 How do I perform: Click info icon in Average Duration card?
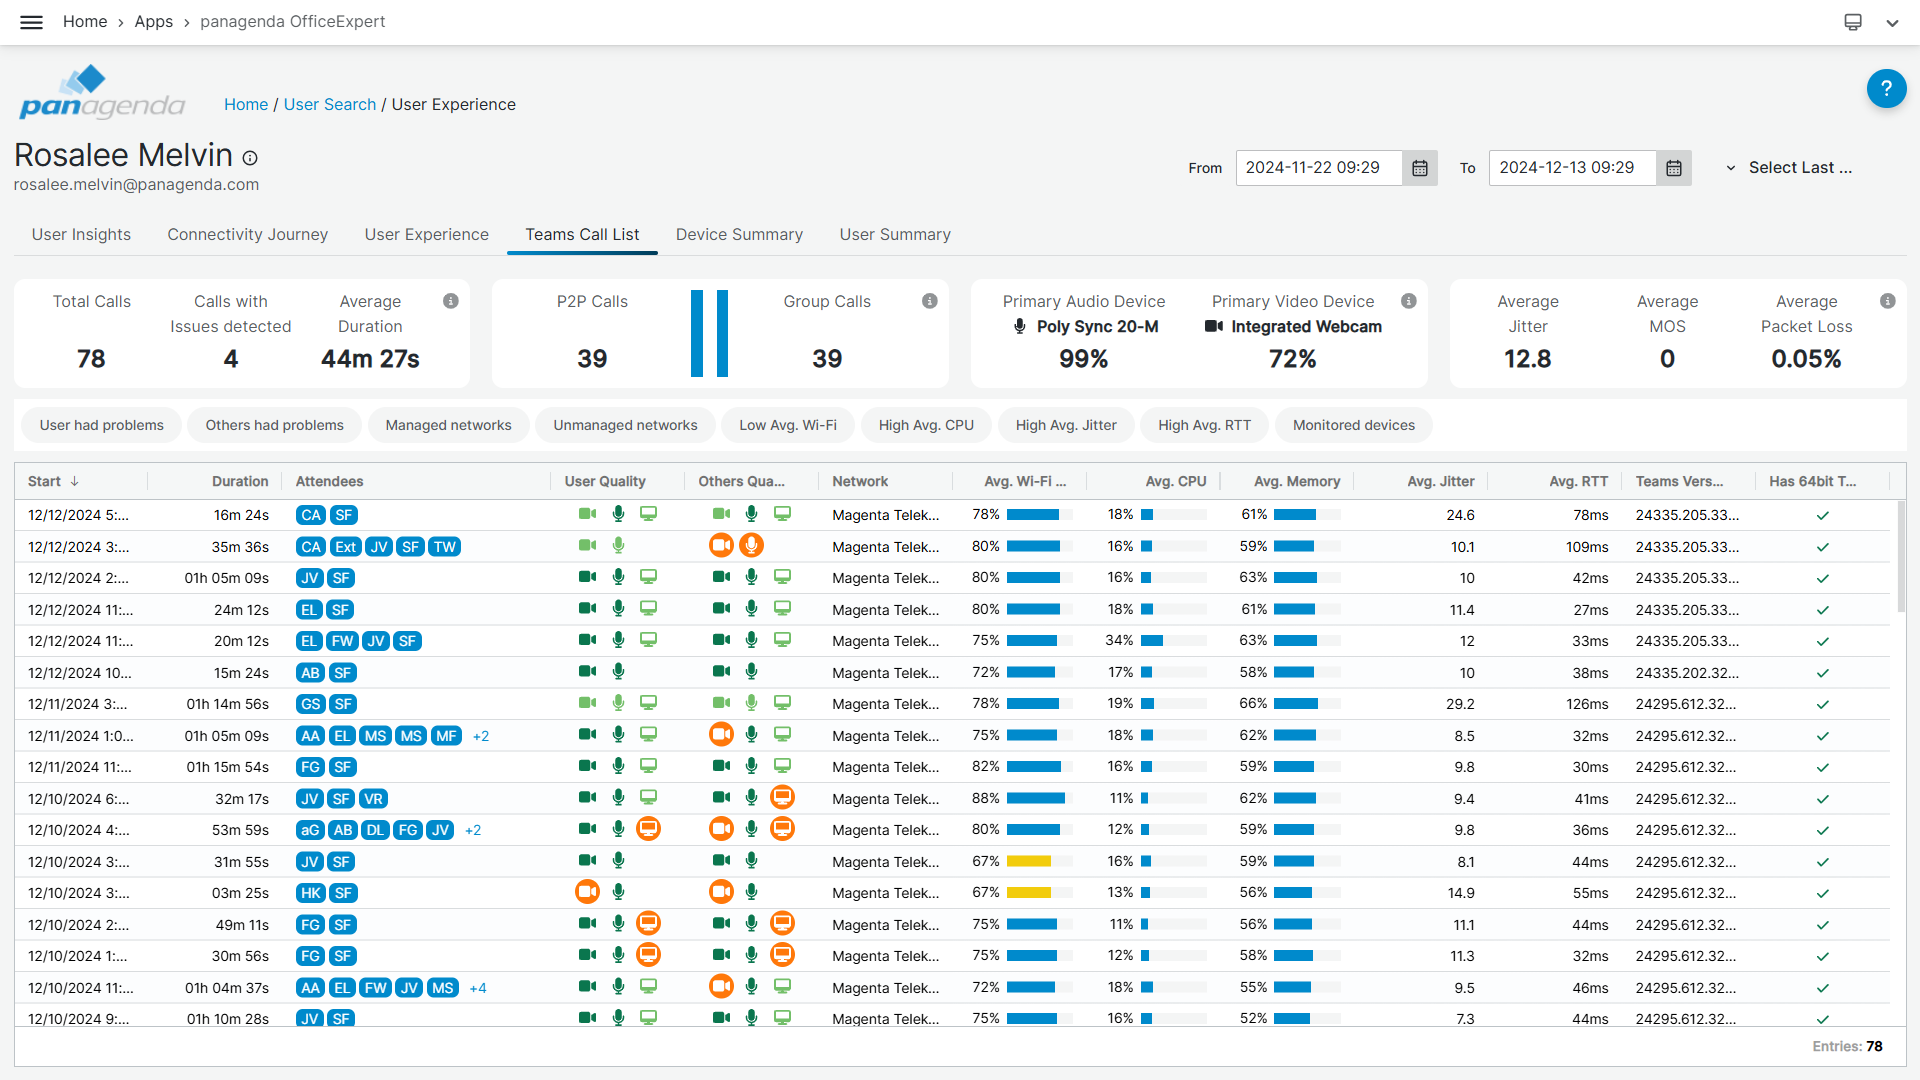(451, 301)
